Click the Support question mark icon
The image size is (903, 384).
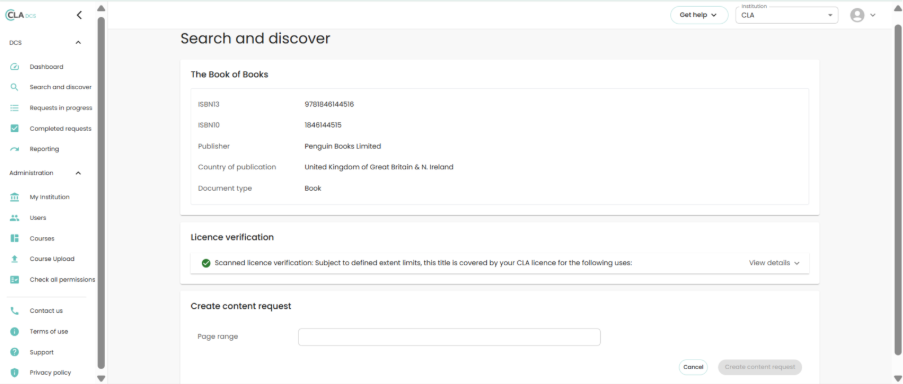[x=15, y=352]
